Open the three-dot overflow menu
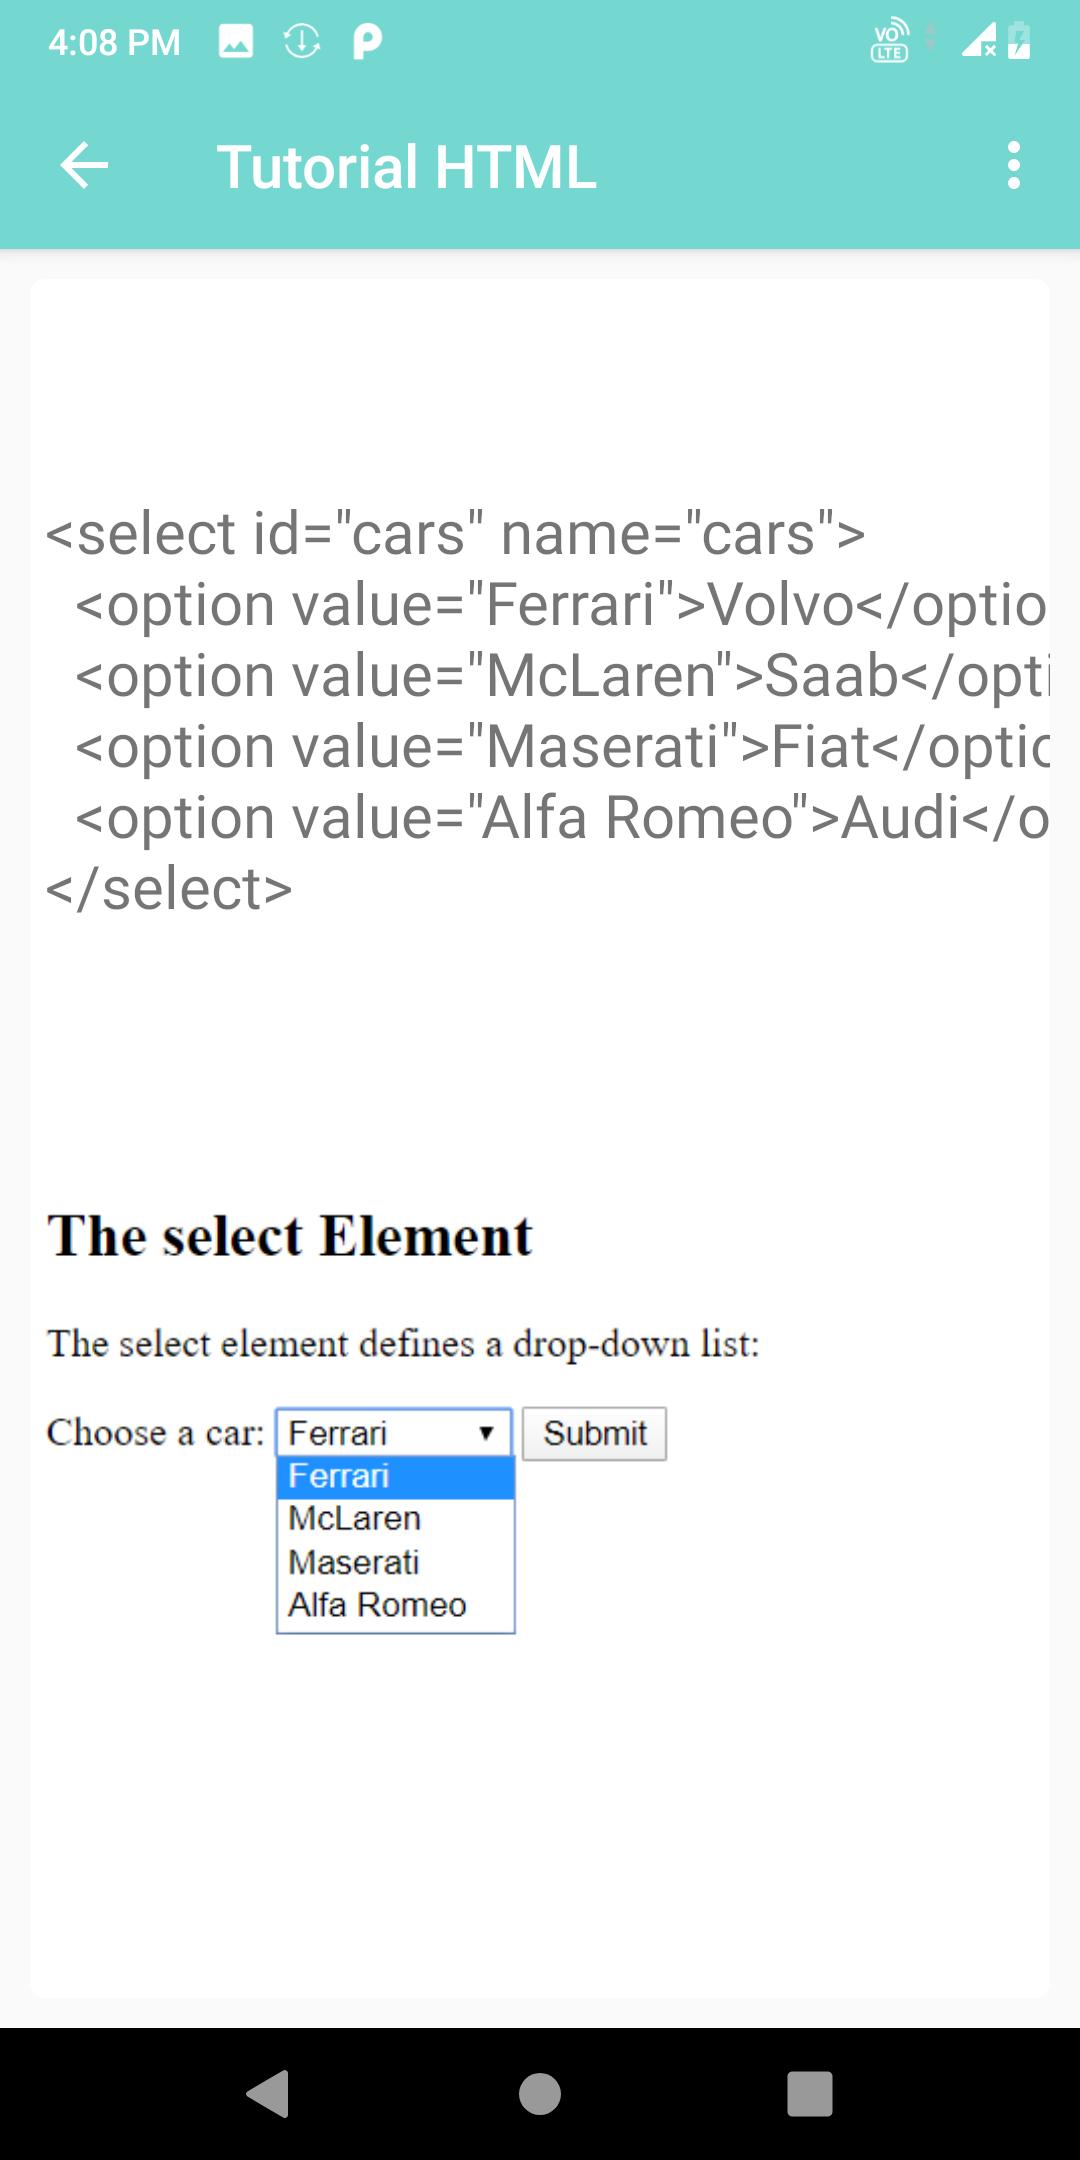Image resolution: width=1080 pixels, height=2160 pixels. coord(1014,165)
